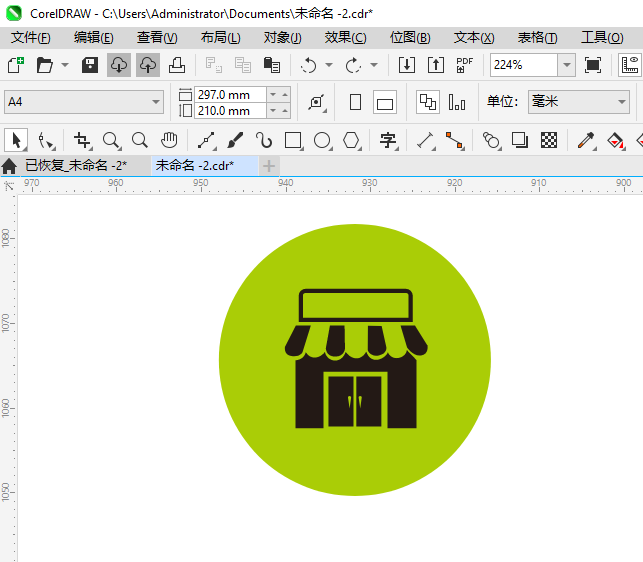
Task: Open the 效果(C) menu
Action: [345, 38]
